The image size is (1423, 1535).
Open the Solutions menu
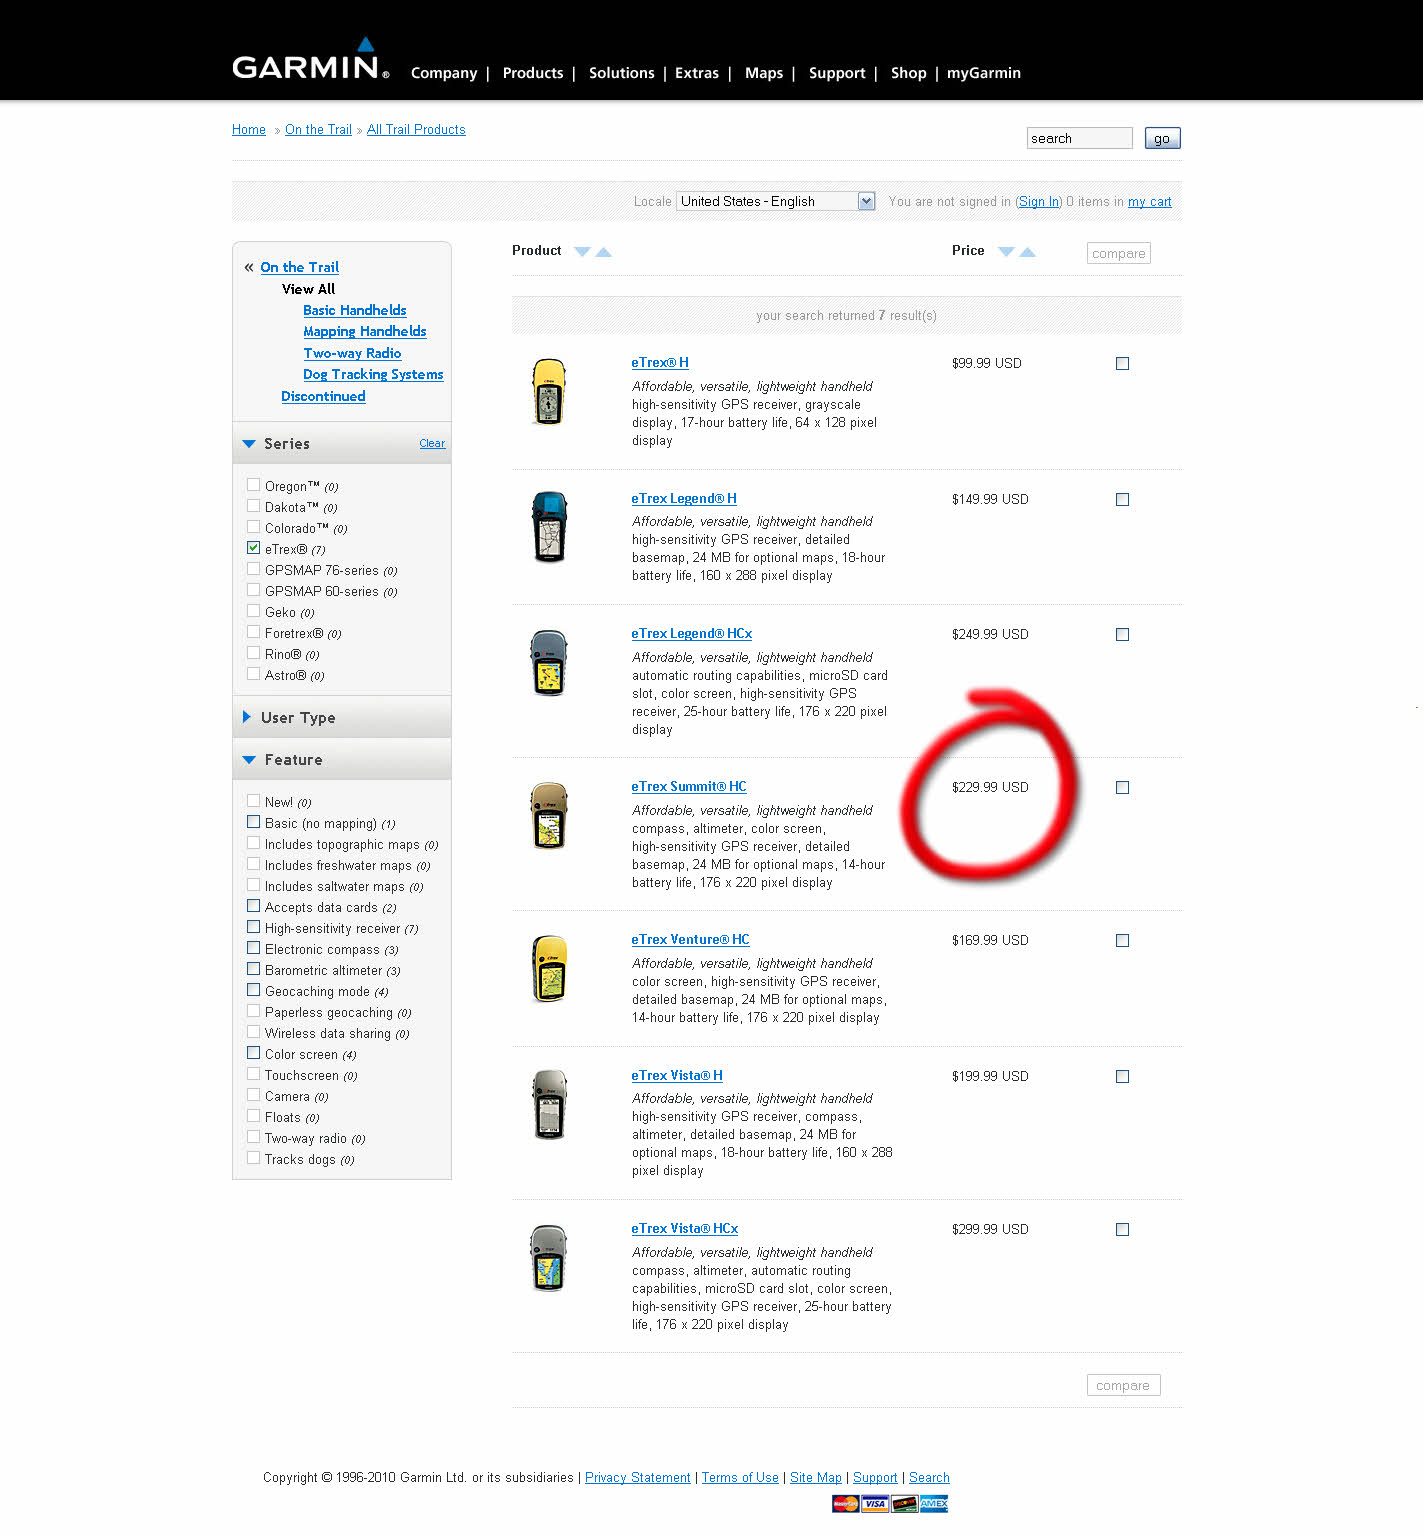[622, 73]
